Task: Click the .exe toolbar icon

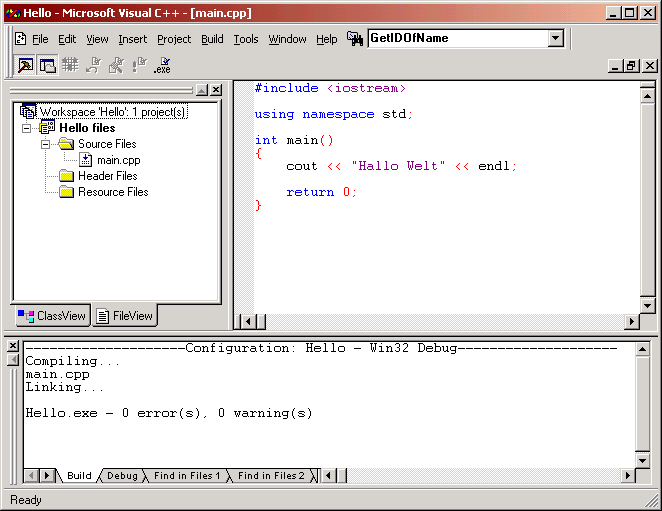Action: (162, 65)
